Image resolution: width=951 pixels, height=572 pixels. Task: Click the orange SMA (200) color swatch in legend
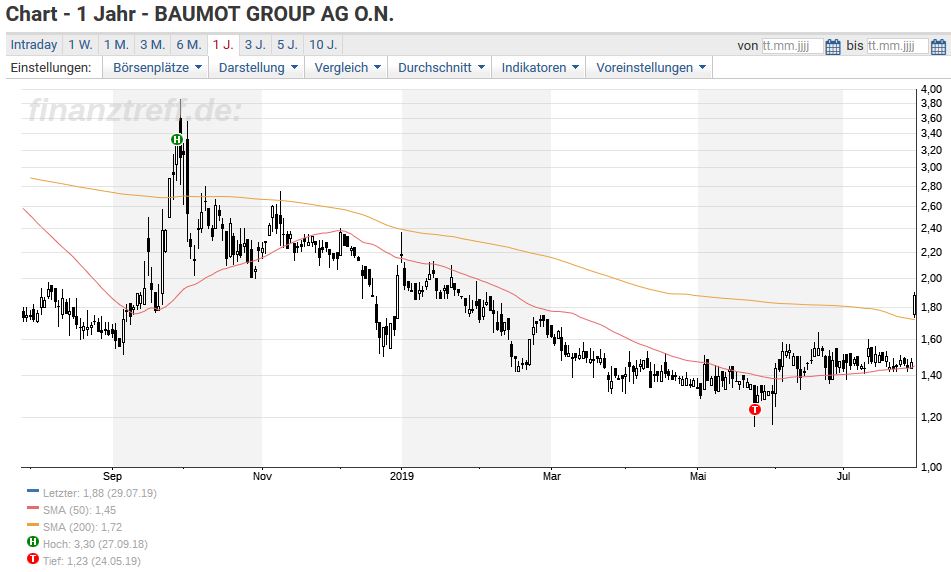click(33, 525)
